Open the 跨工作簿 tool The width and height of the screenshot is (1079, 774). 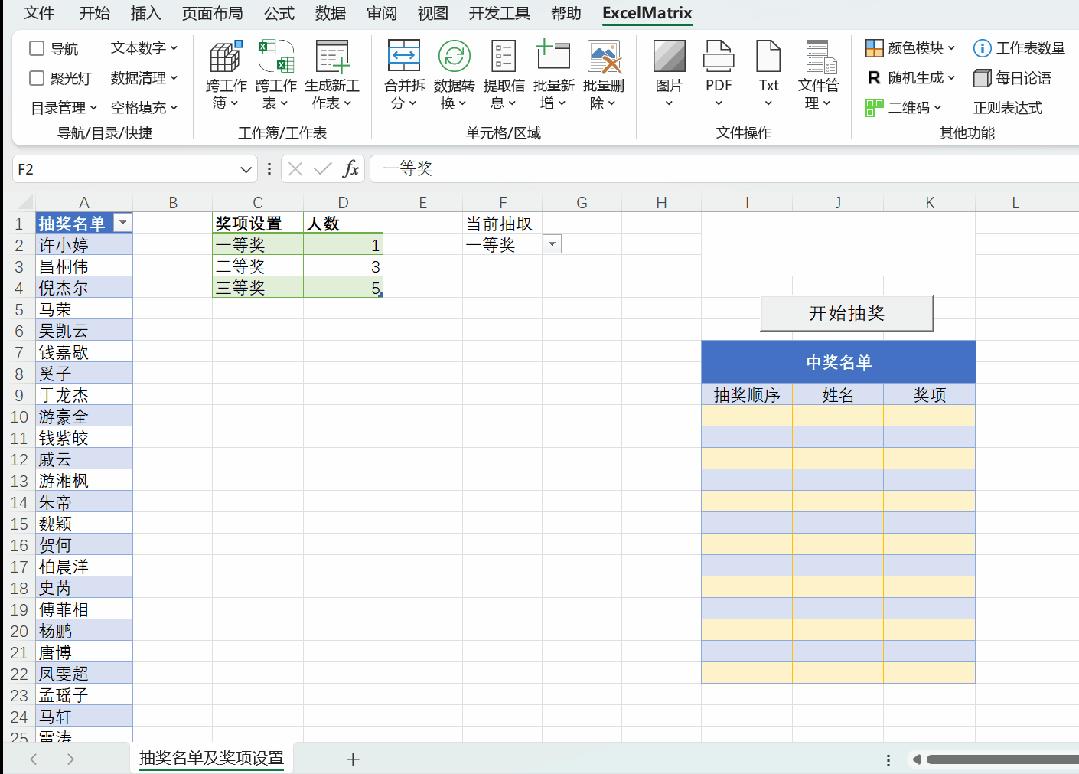tap(225, 75)
